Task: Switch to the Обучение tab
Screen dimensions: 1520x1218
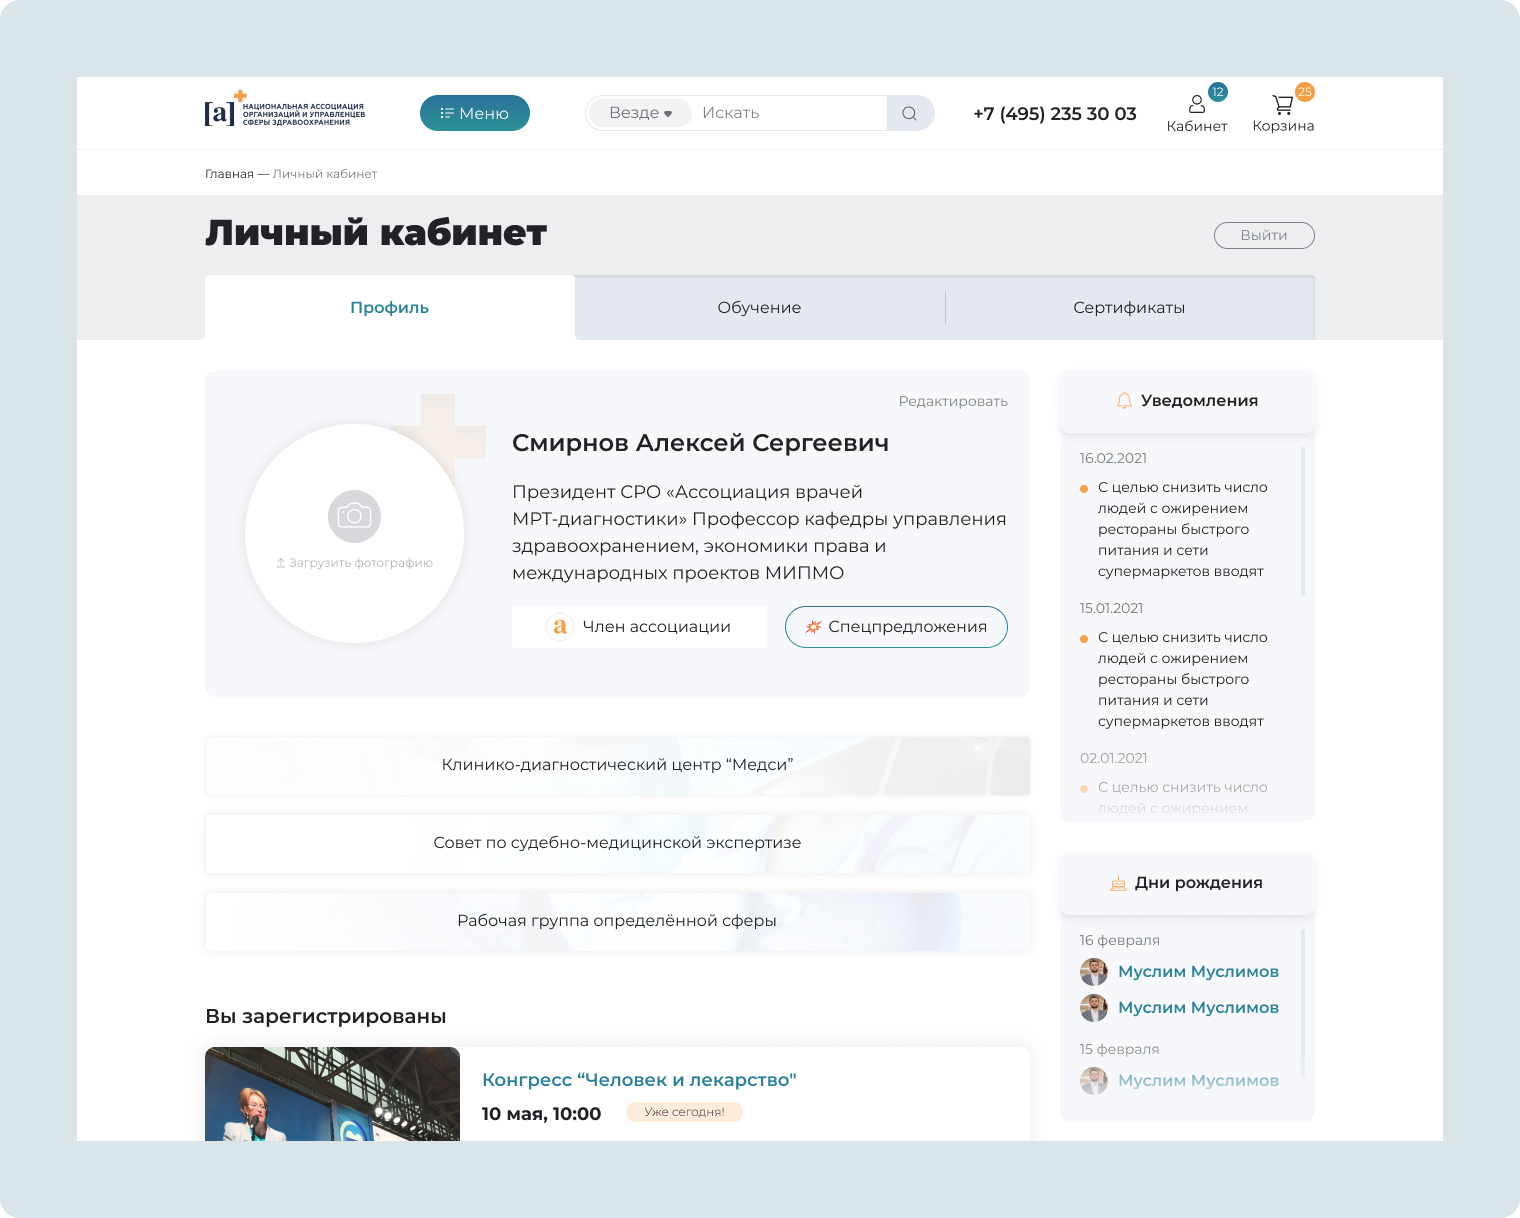Action: [759, 308]
